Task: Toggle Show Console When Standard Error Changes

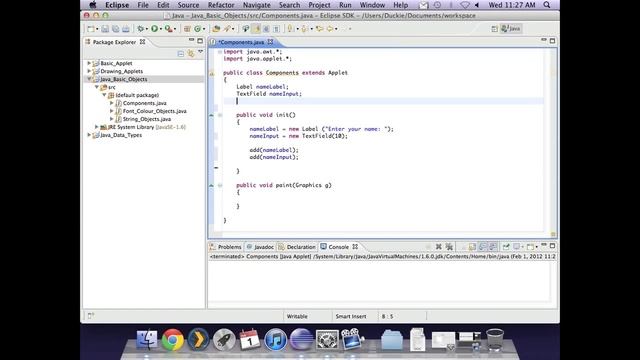Action: (x=493, y=247)
